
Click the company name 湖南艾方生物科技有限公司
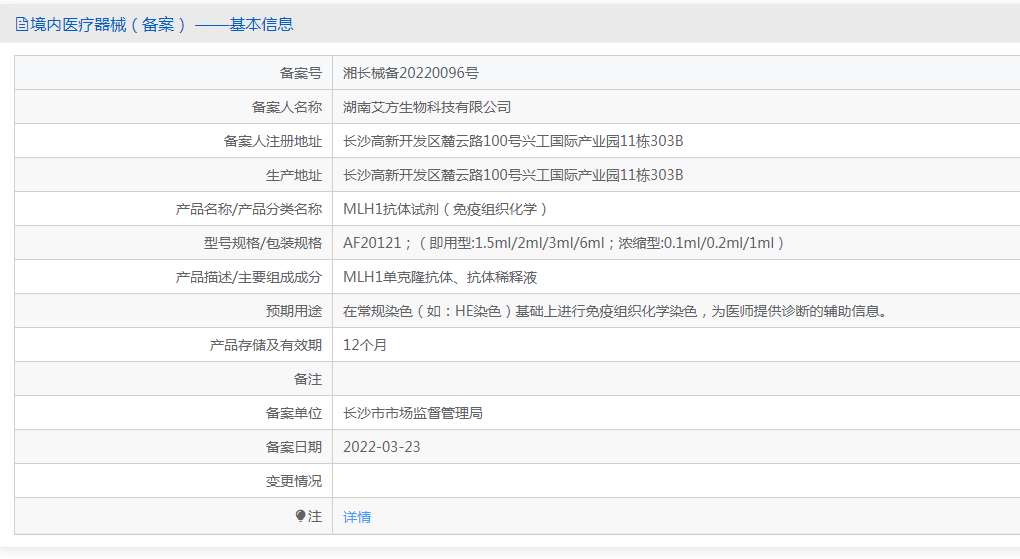pyautogui.click(x=427, y=107)
